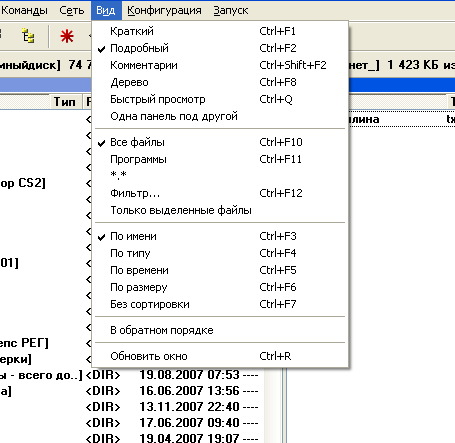
Task: Close the open Вид menu
Action: 106,10
